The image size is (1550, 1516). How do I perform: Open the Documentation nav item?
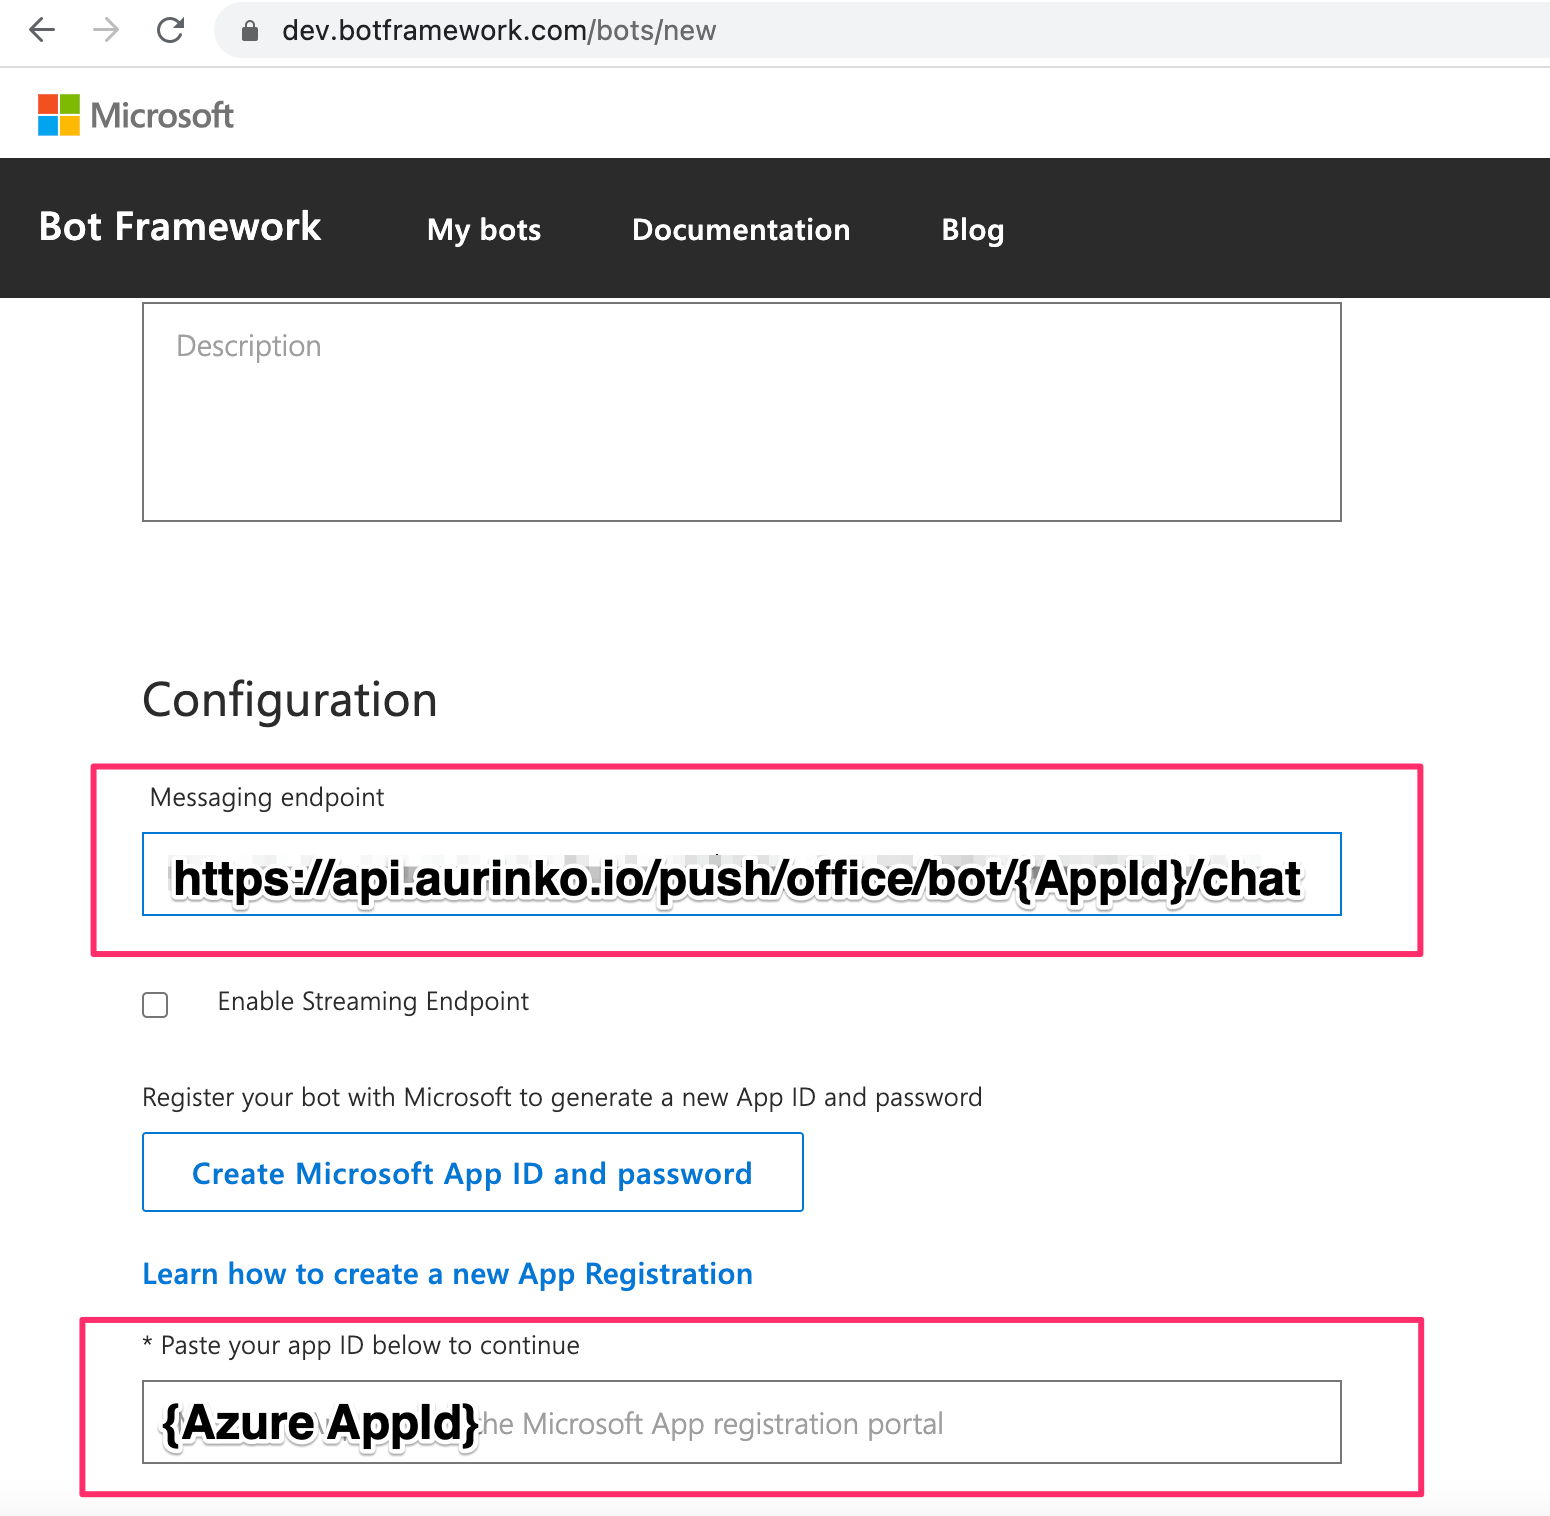point(741,230)
